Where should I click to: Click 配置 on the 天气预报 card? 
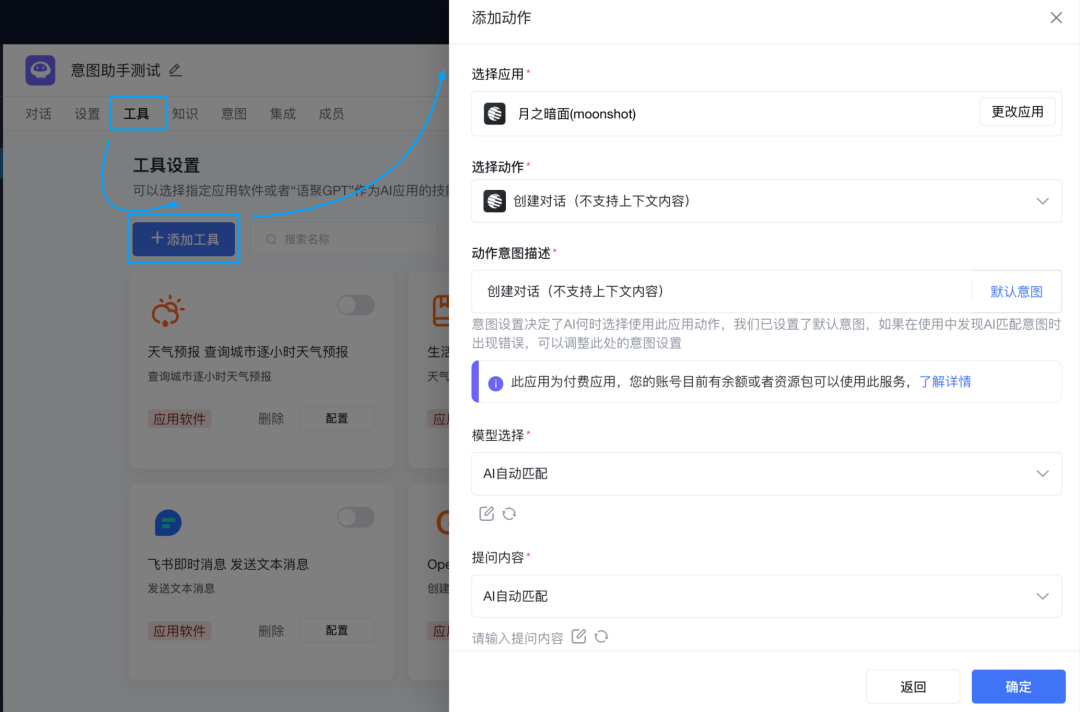coord(337,419)
